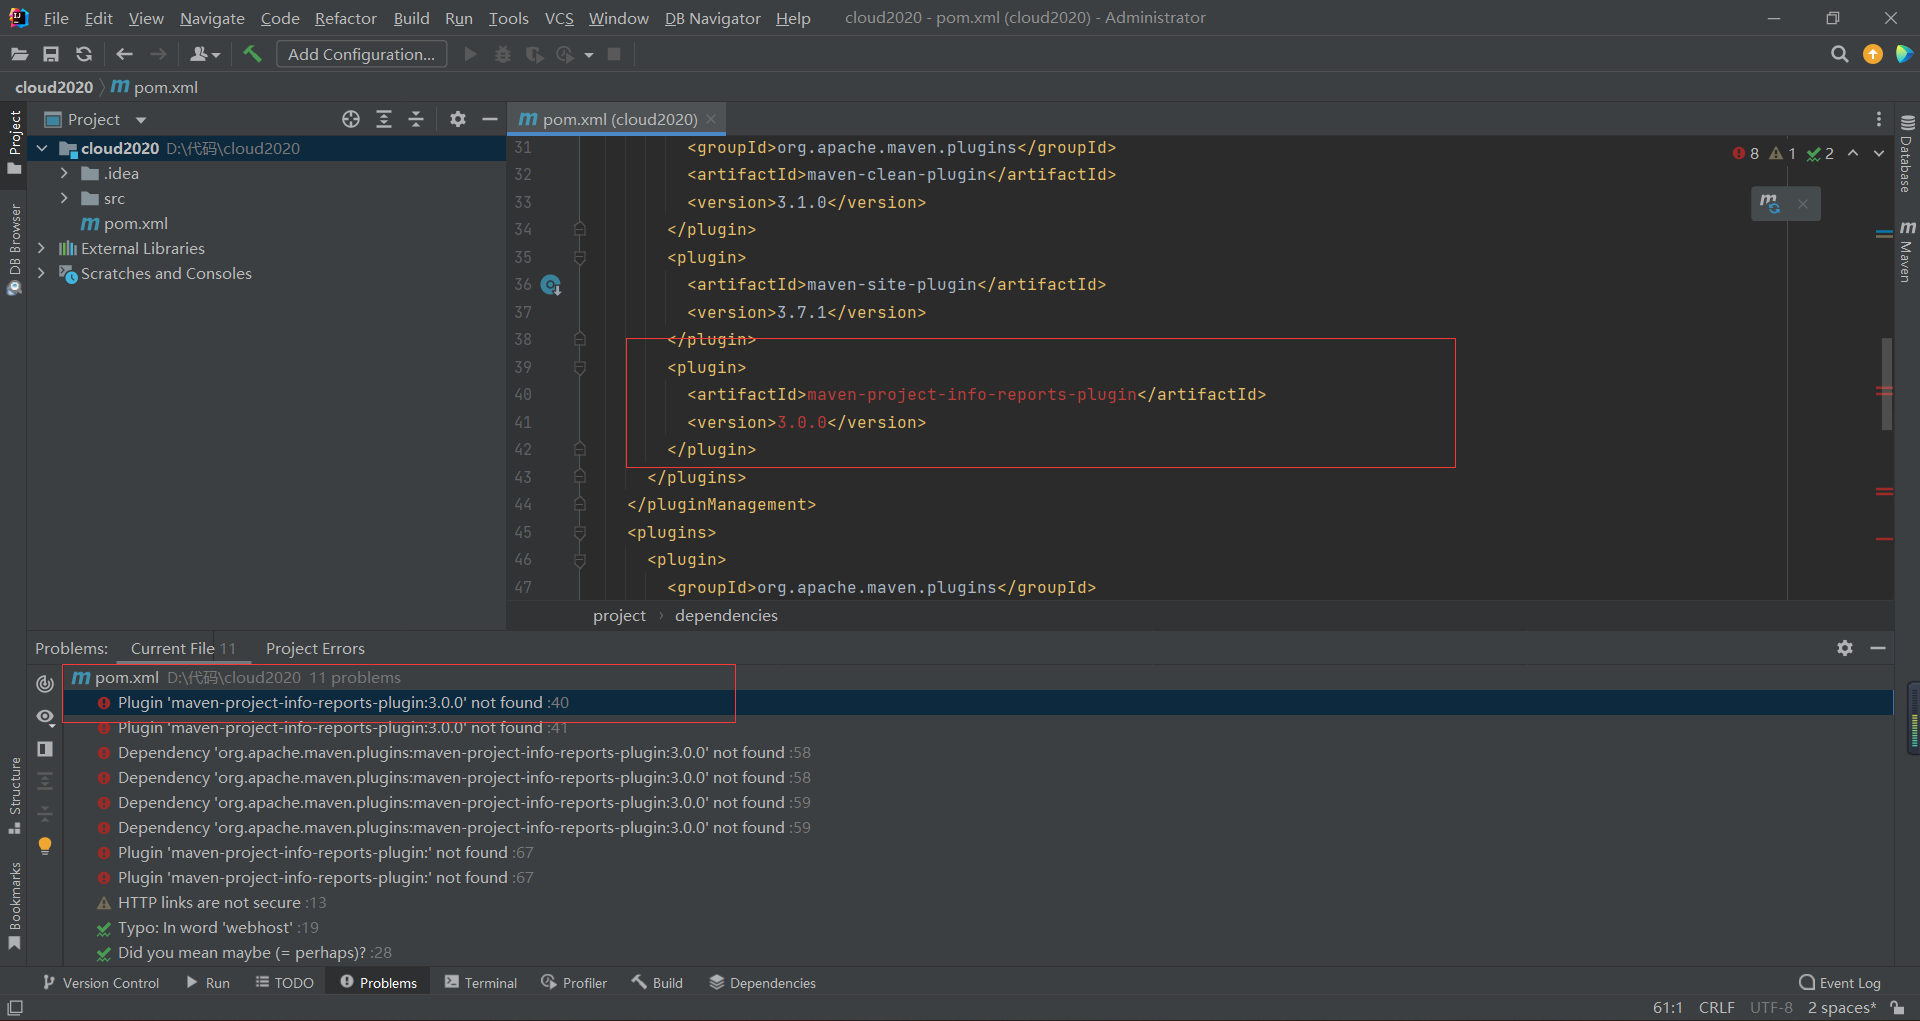Click the Synchronize reload icon in toolbar

pyautogui.click(x=84, y=54)
